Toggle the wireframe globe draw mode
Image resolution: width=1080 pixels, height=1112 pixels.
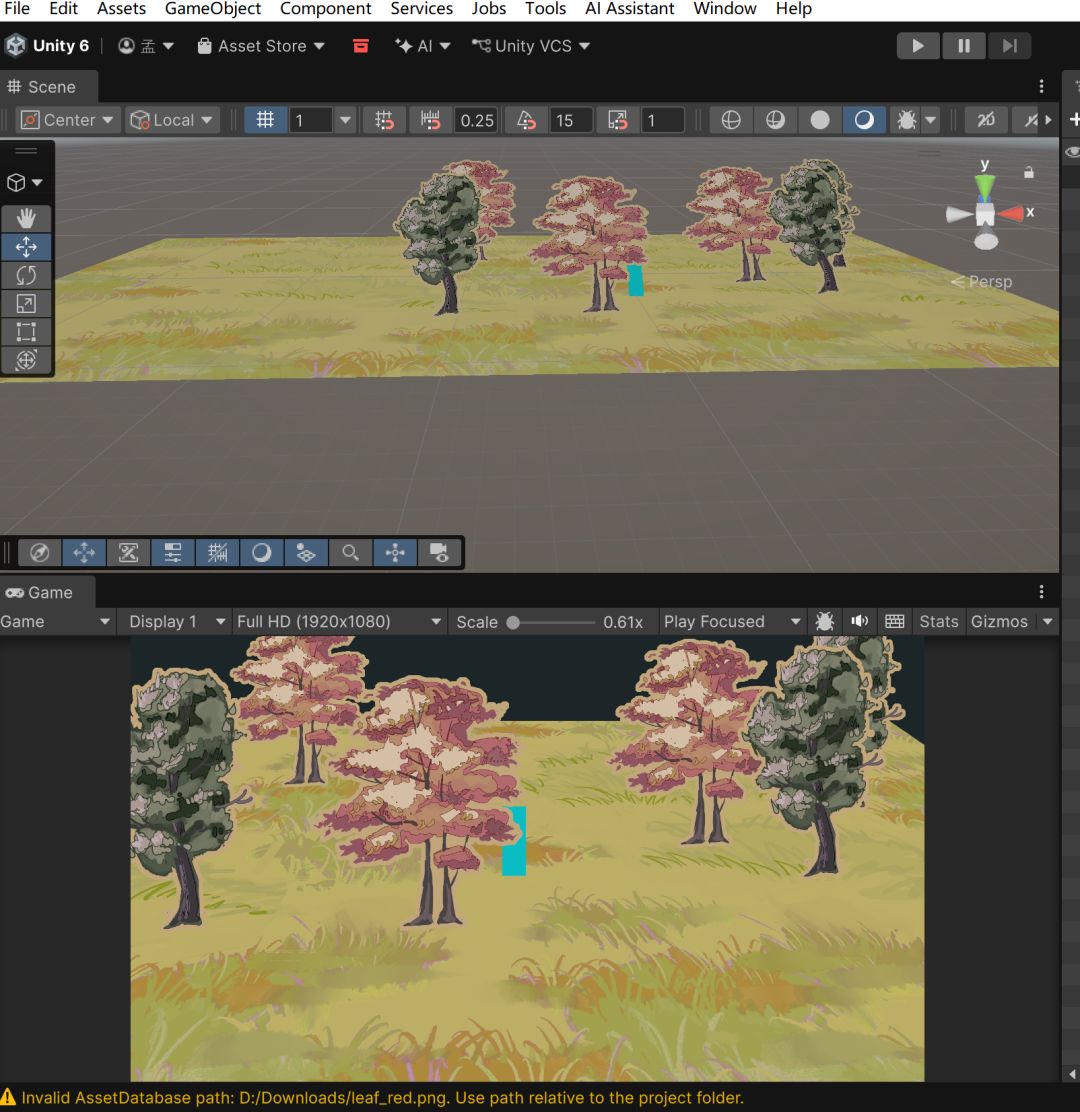point(731,120)
